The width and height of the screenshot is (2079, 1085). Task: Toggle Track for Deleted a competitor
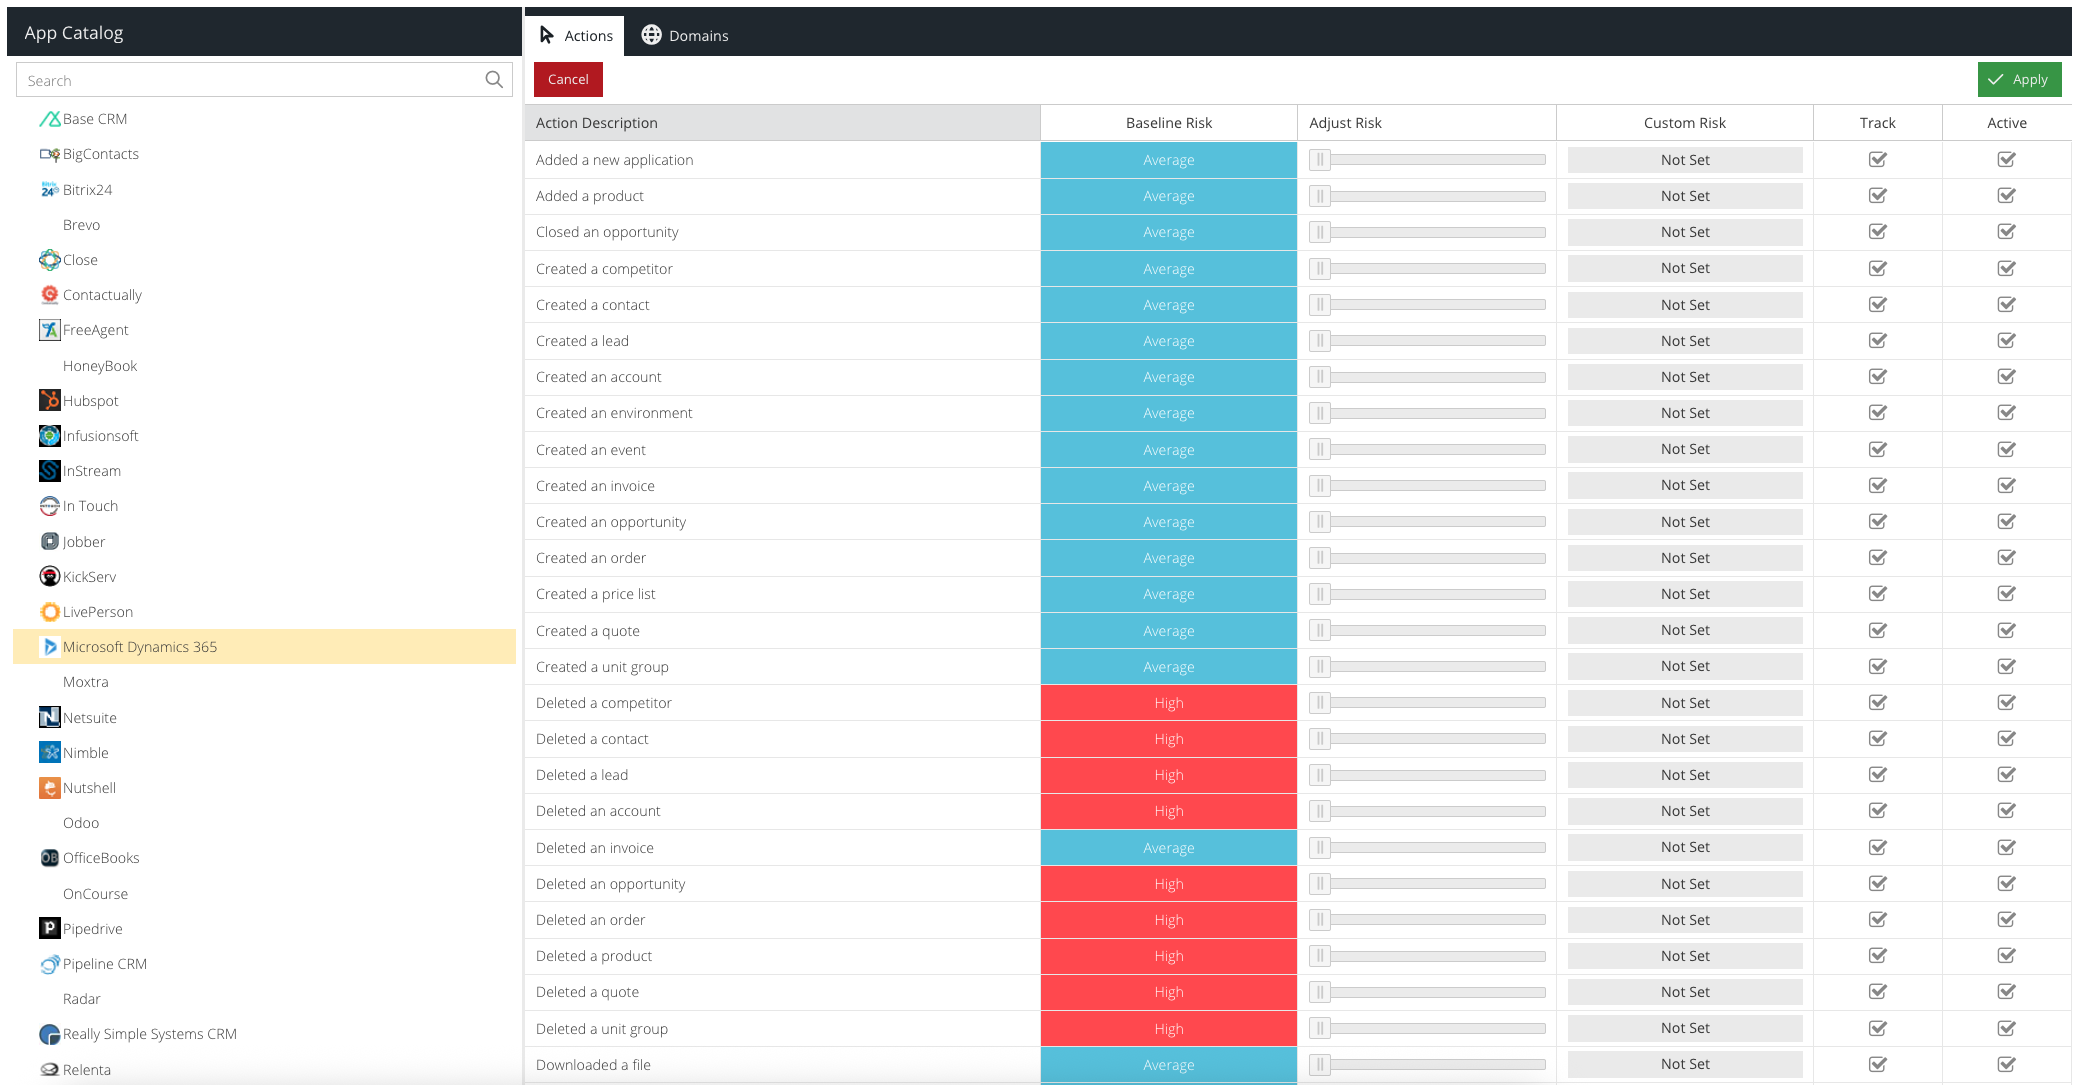coord(1878,703)
